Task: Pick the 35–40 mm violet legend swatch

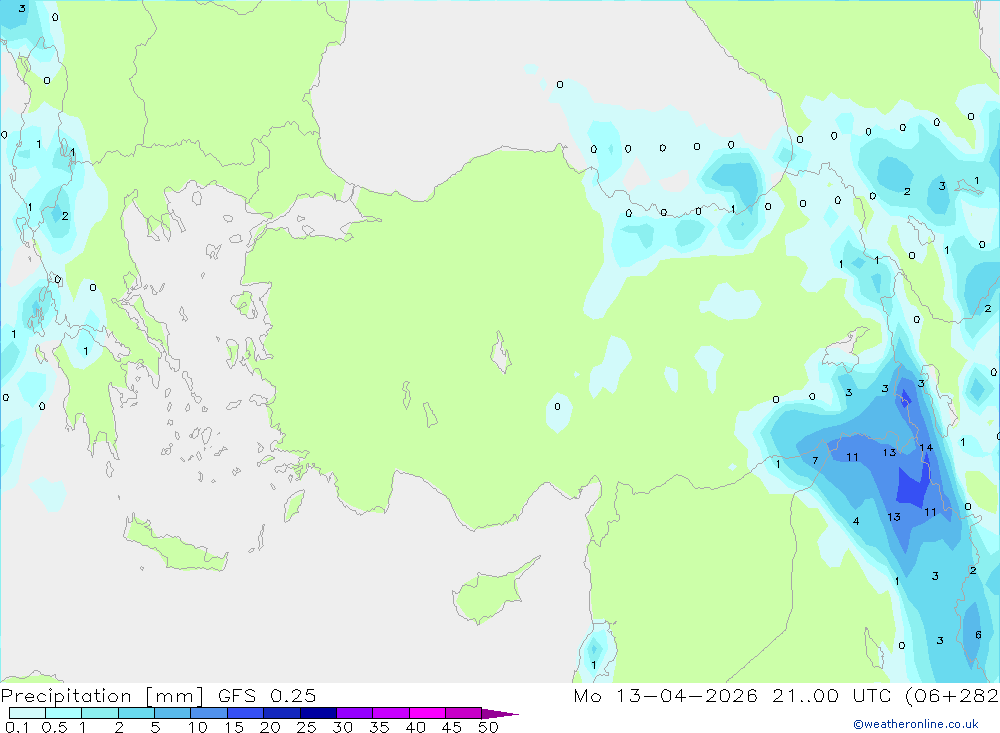Action: 390,713
